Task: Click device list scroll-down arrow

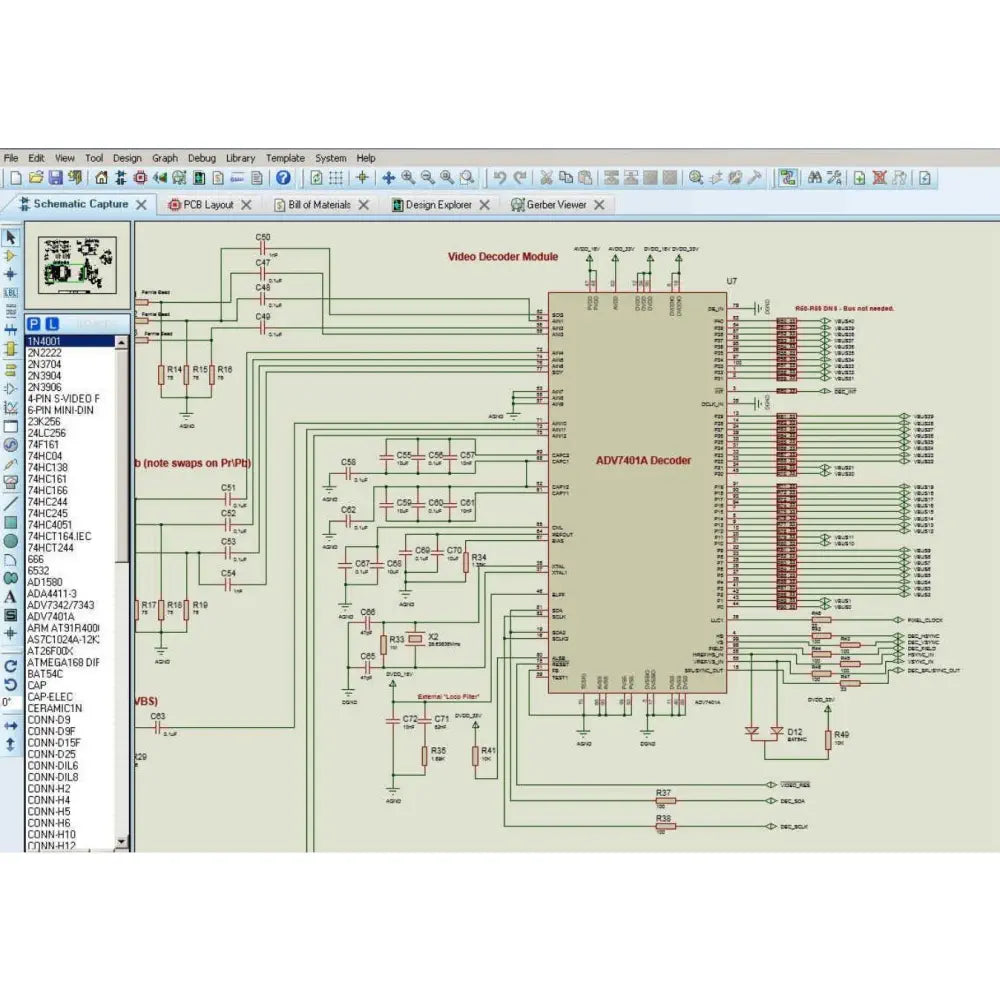Action: (x=123, y=842)
